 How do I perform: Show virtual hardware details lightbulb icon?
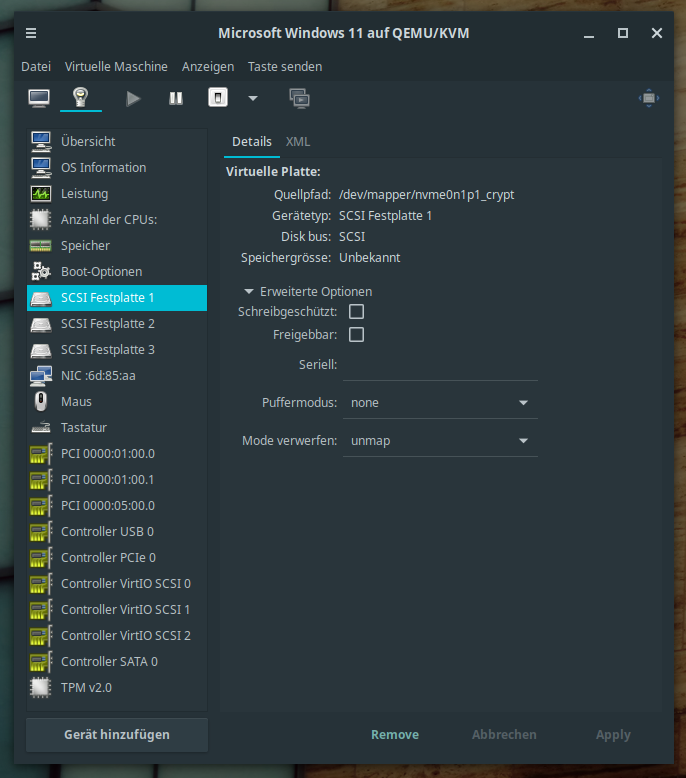click(80, 97)
